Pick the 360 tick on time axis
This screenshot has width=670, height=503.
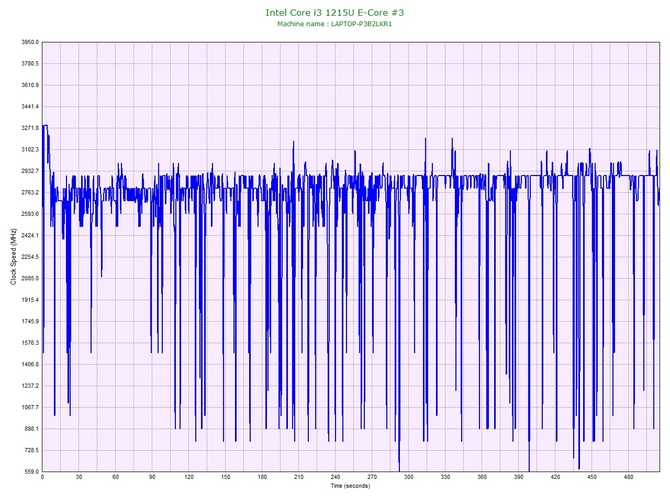482,477
